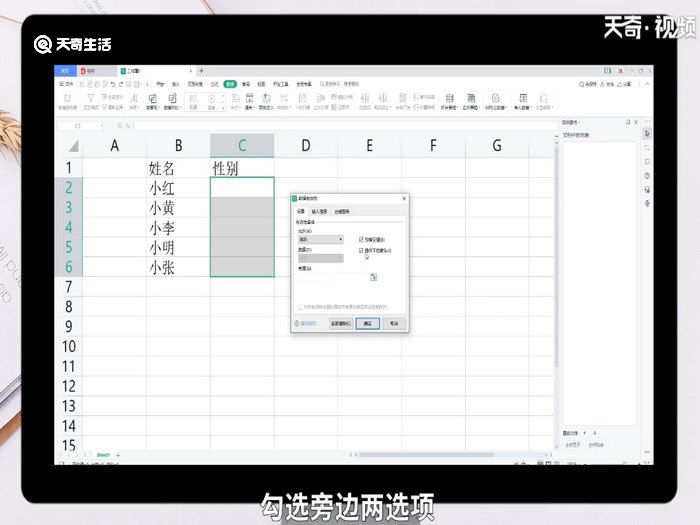The height and width of the screenshot is (525, 700).
Task: Switch to the Home ribbon tab
Action: [160, 84]
